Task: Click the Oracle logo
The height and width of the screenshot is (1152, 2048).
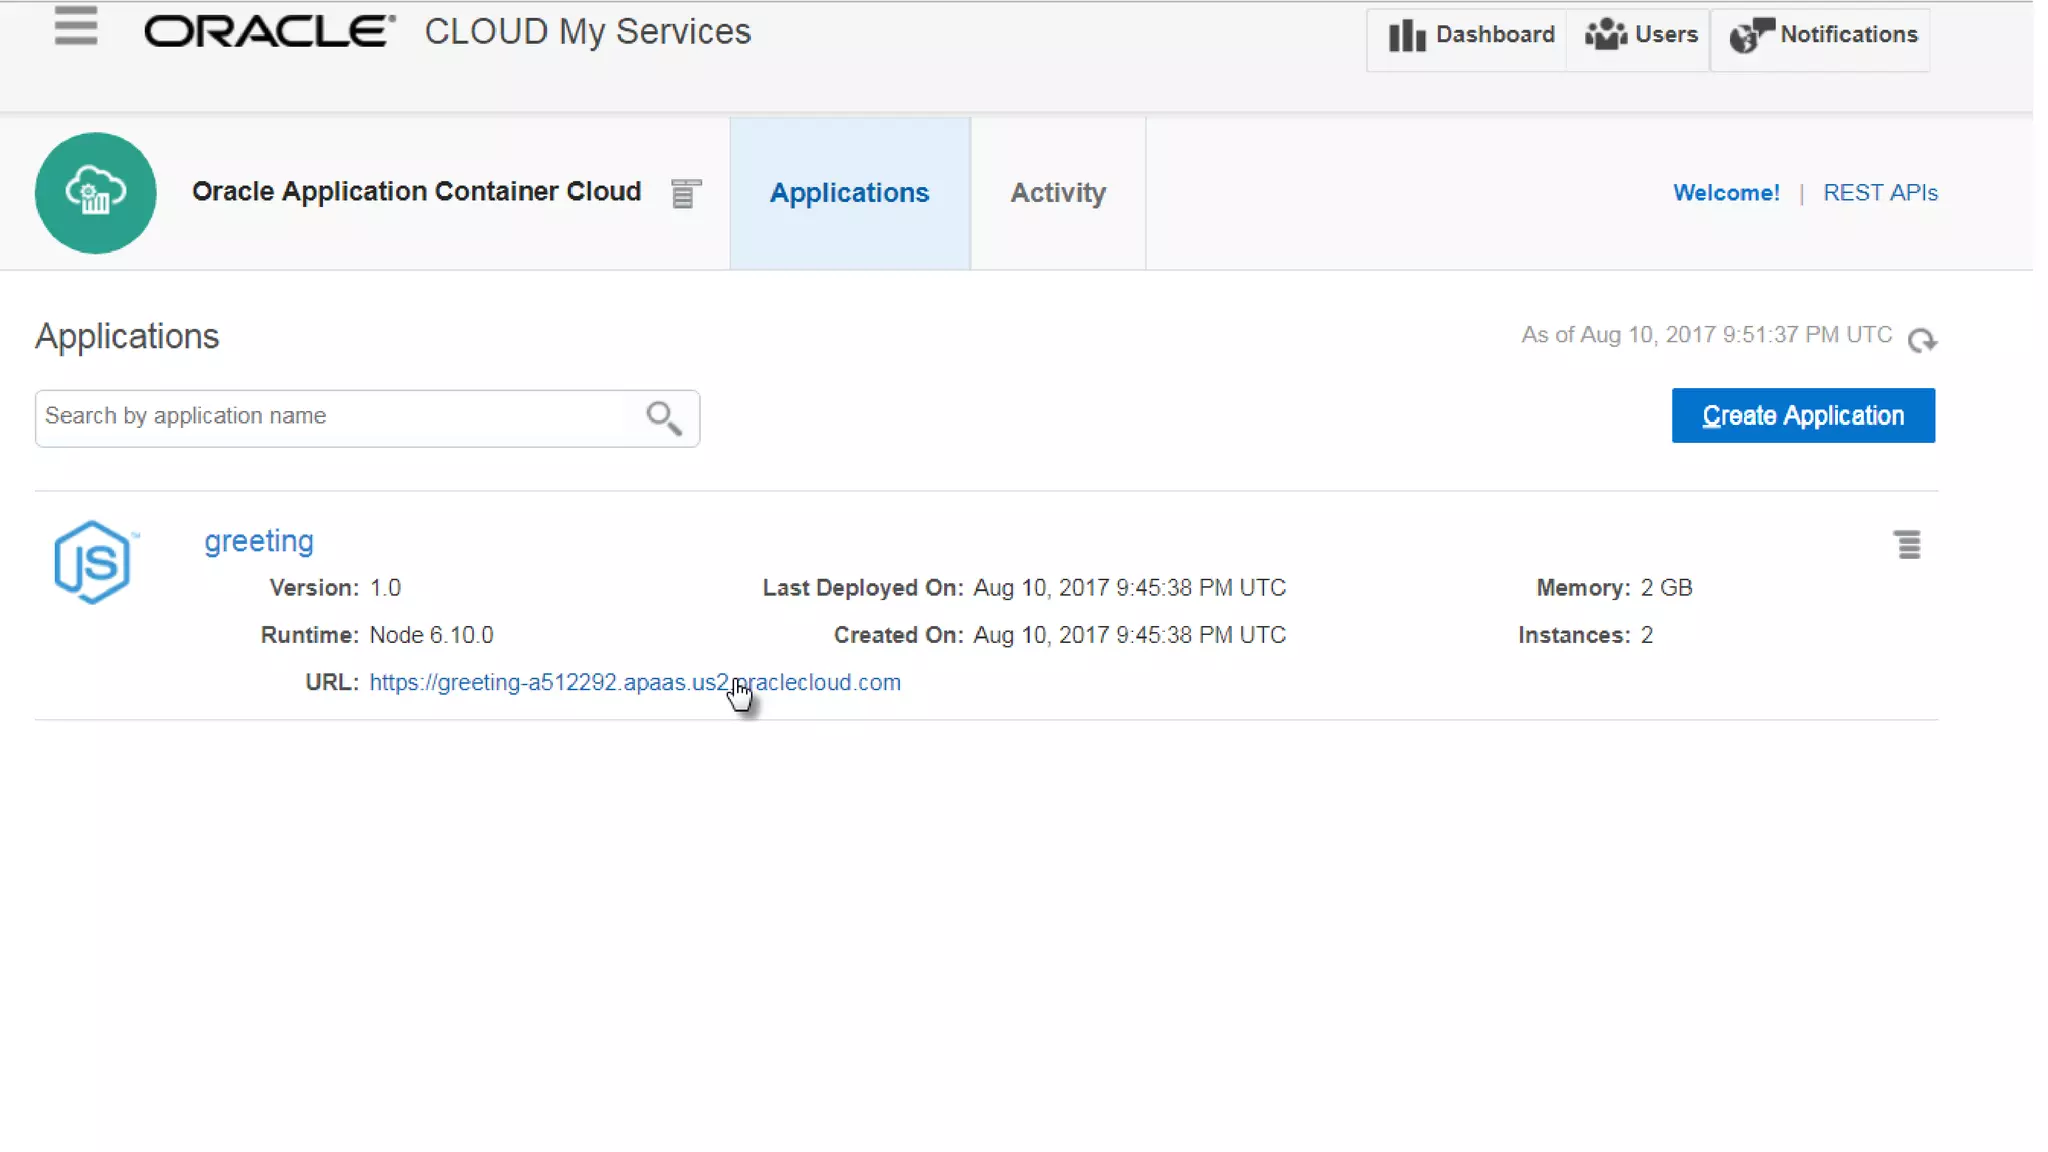Action: pos(269,32)
